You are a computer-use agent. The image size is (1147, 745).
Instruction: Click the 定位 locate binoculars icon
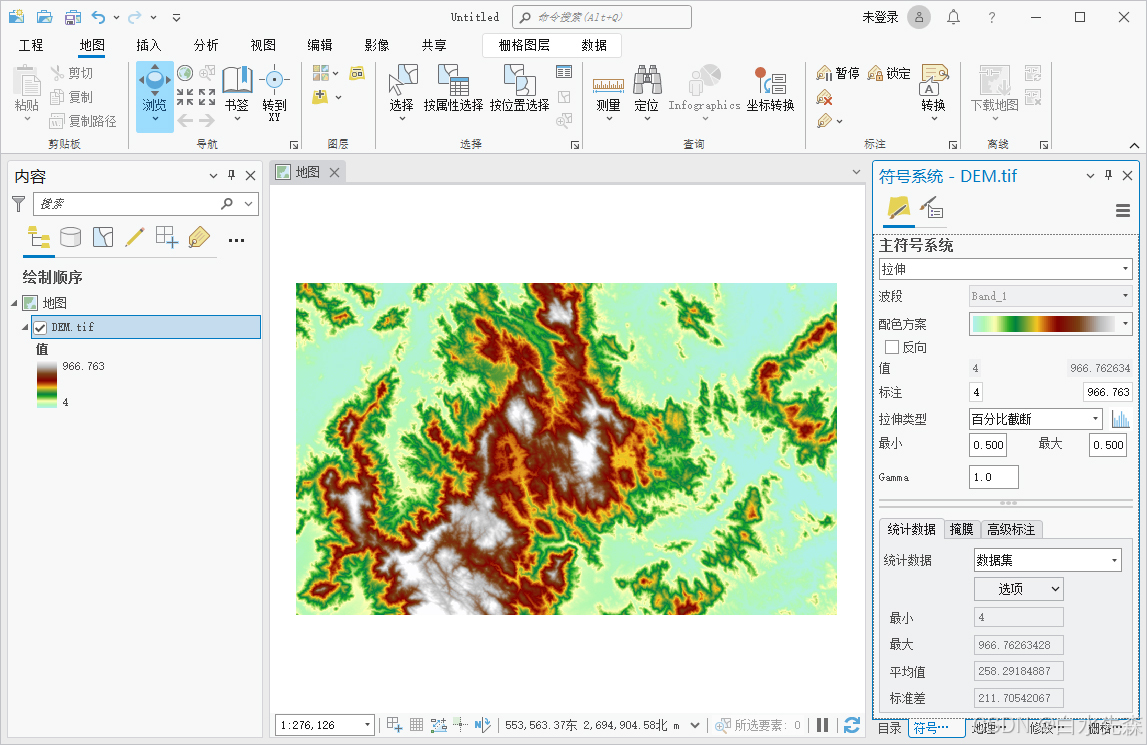coord(647,80)
